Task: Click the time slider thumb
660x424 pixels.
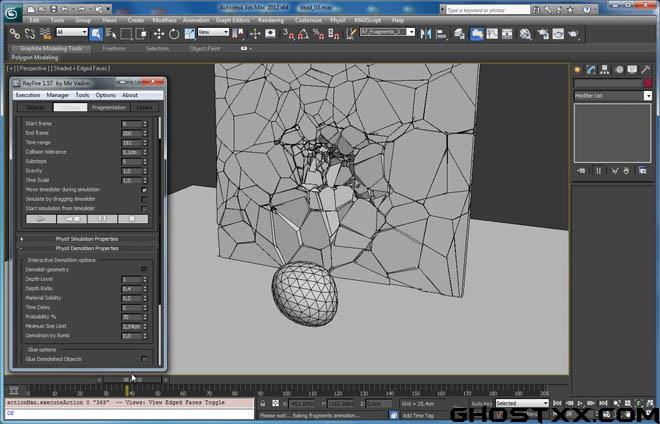Action: click(x=133, y=380)
